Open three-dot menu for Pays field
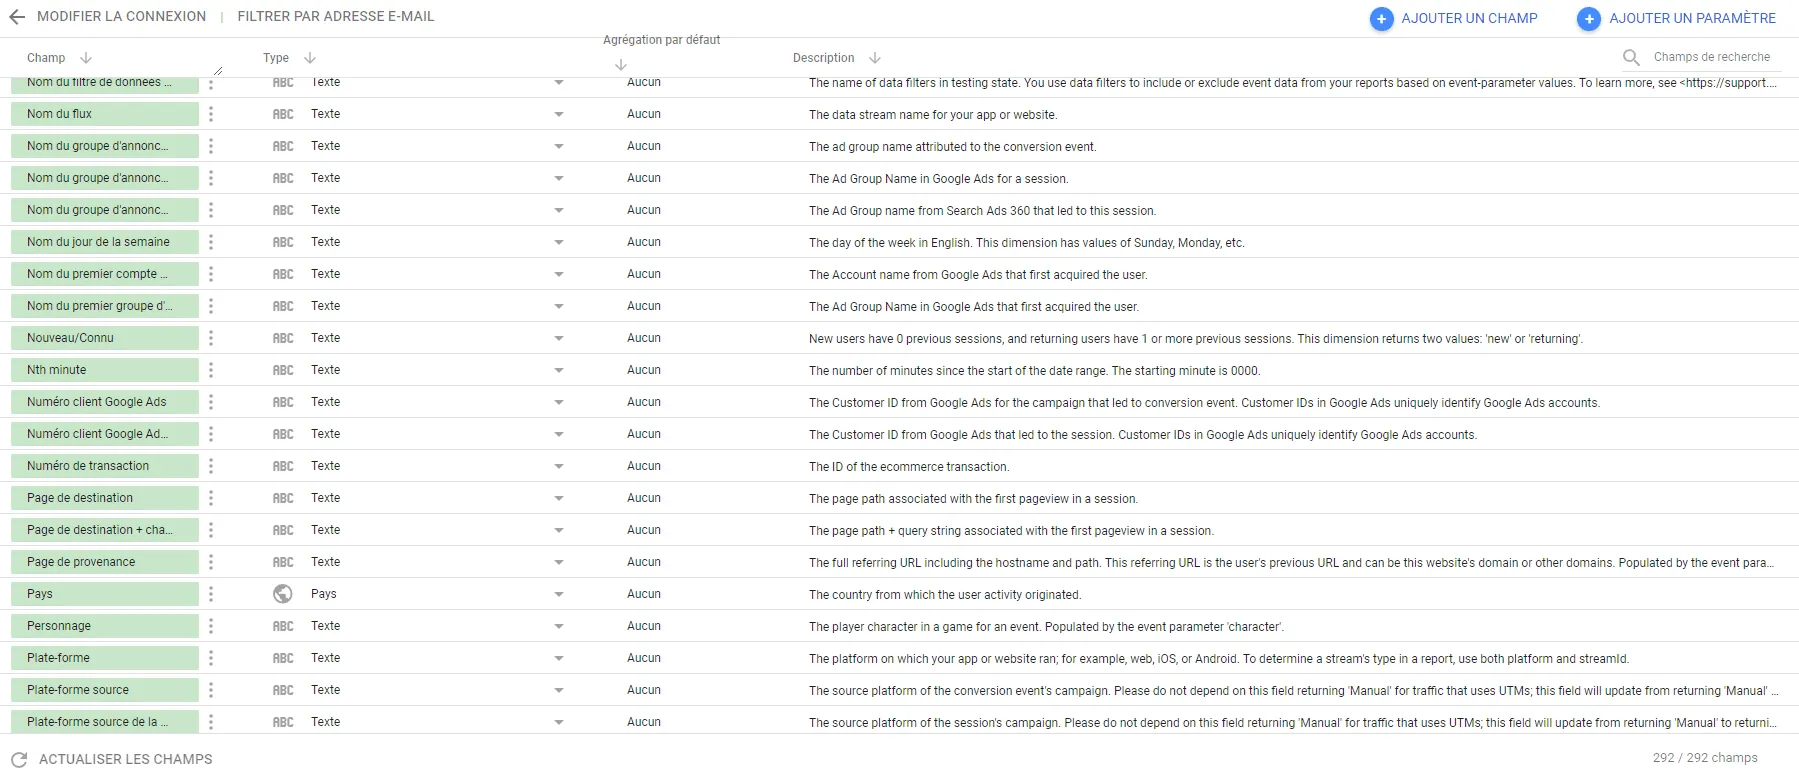 pos(211,594)
